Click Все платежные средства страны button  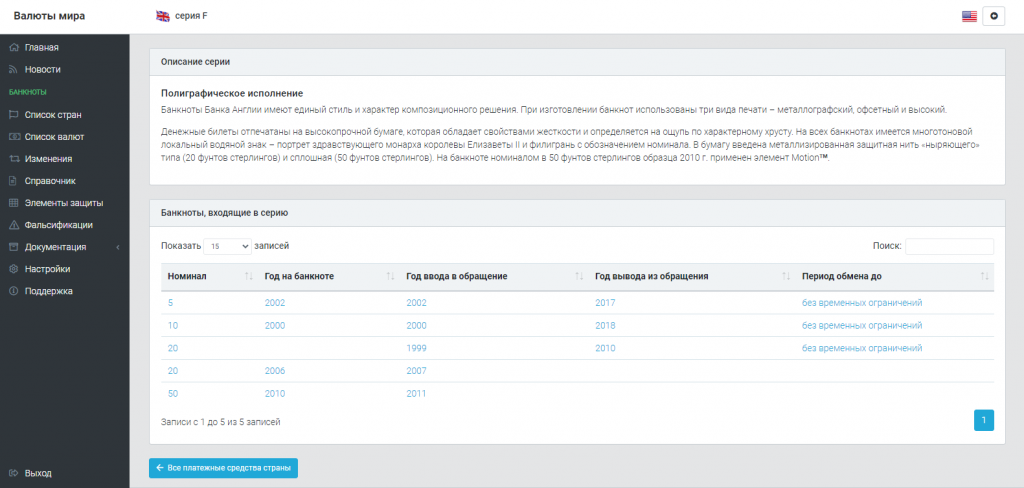tap(223, 468)
